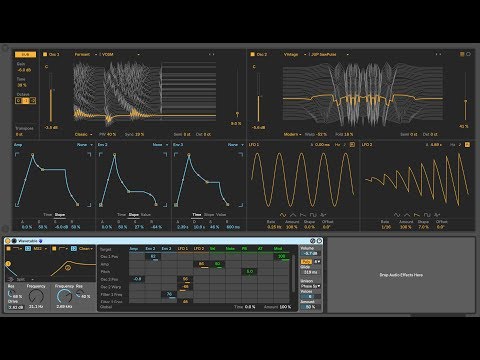The image size is (480, 360).
Task: Open the Env 3 loop mode dropdown
Action: 236,145
